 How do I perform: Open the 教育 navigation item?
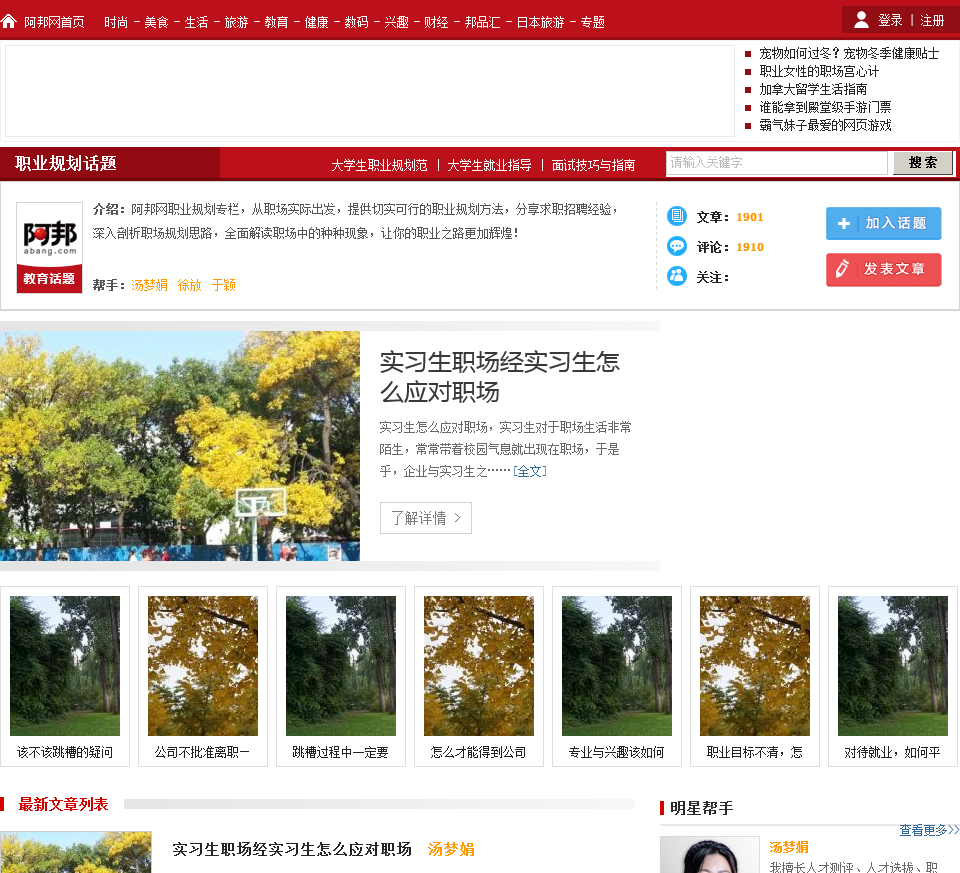click(276, 22)
